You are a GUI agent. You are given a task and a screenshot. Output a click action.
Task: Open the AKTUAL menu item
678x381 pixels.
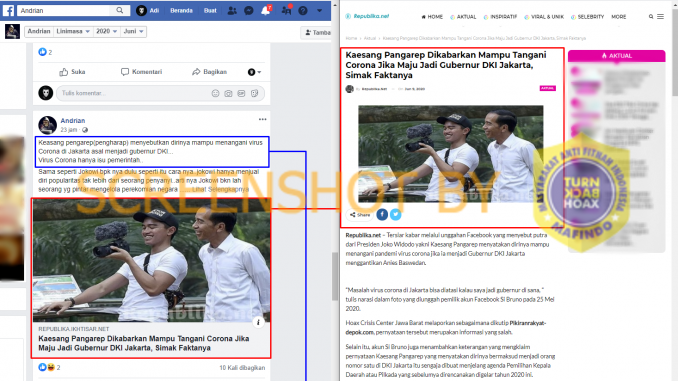coord(463,17)
